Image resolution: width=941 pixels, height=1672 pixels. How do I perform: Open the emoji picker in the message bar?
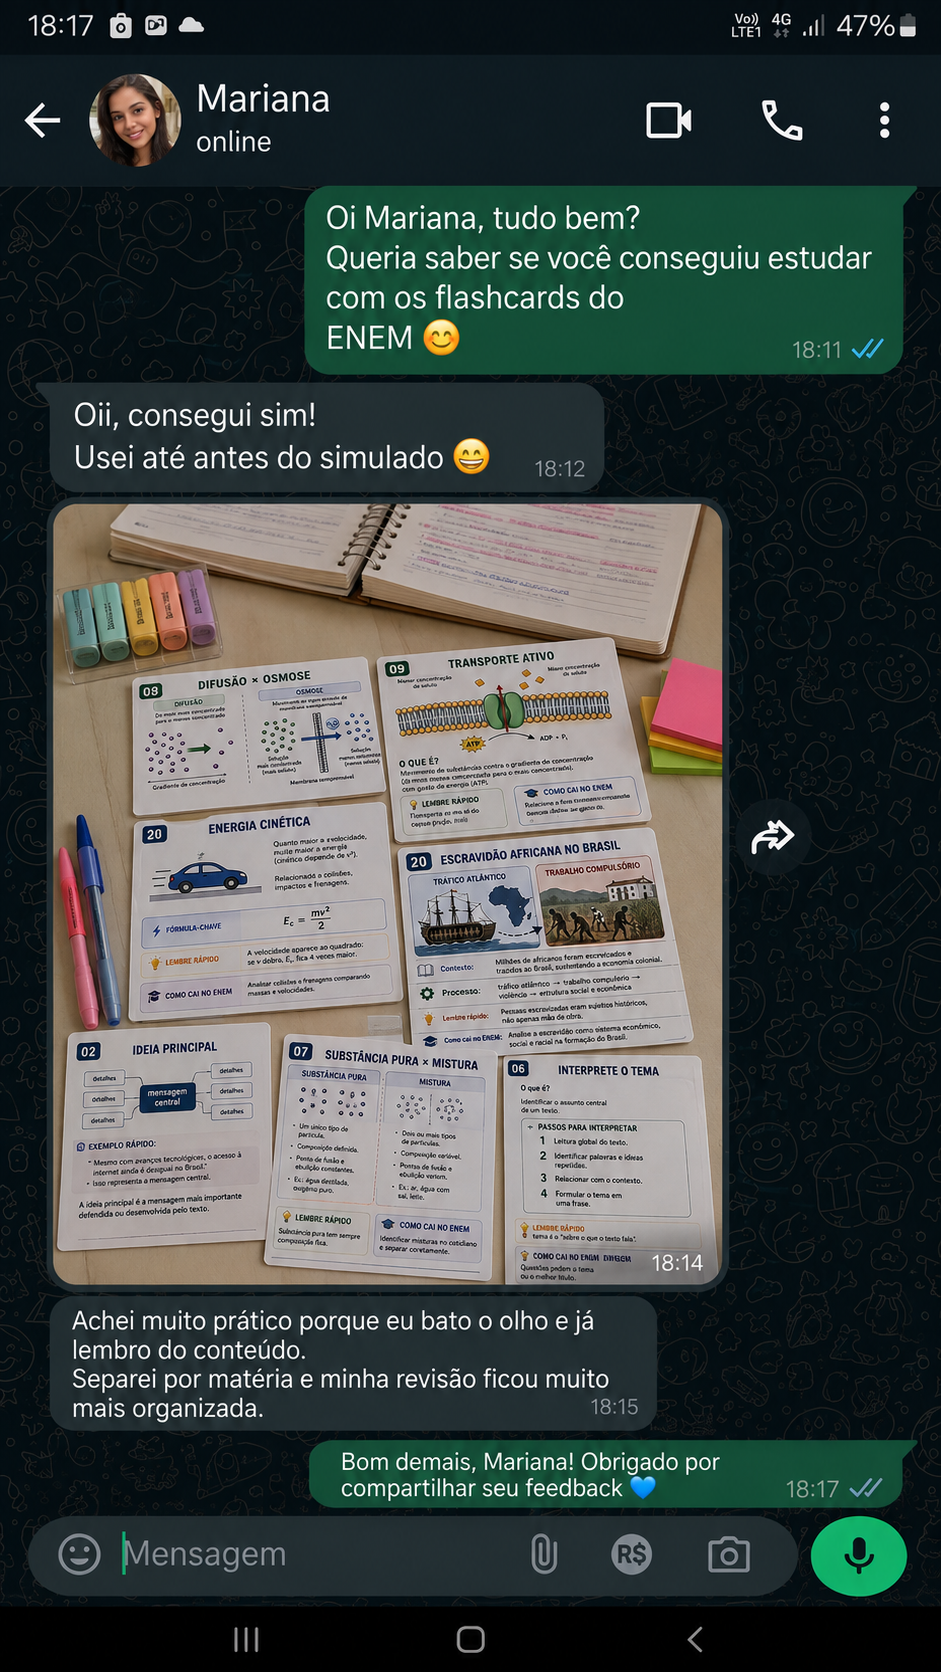click(80, 1555)
